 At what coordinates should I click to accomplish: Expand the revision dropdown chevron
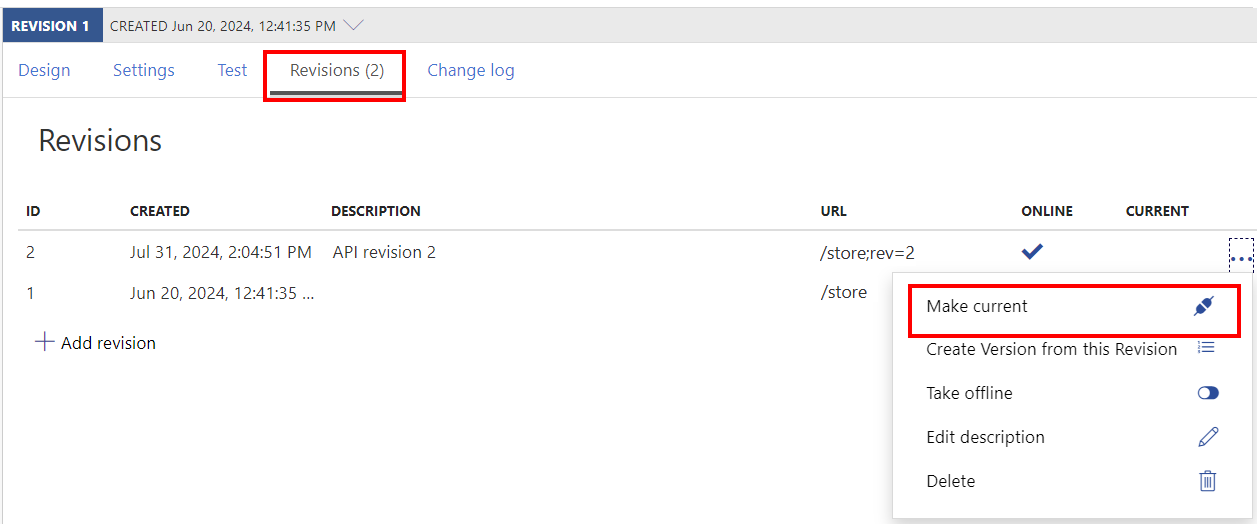352,25
